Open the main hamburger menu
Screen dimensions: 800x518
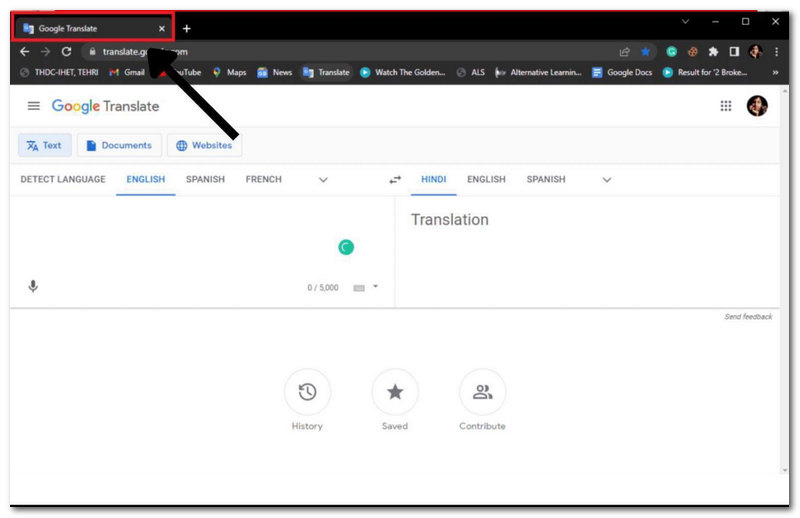[x=34, y=106]
